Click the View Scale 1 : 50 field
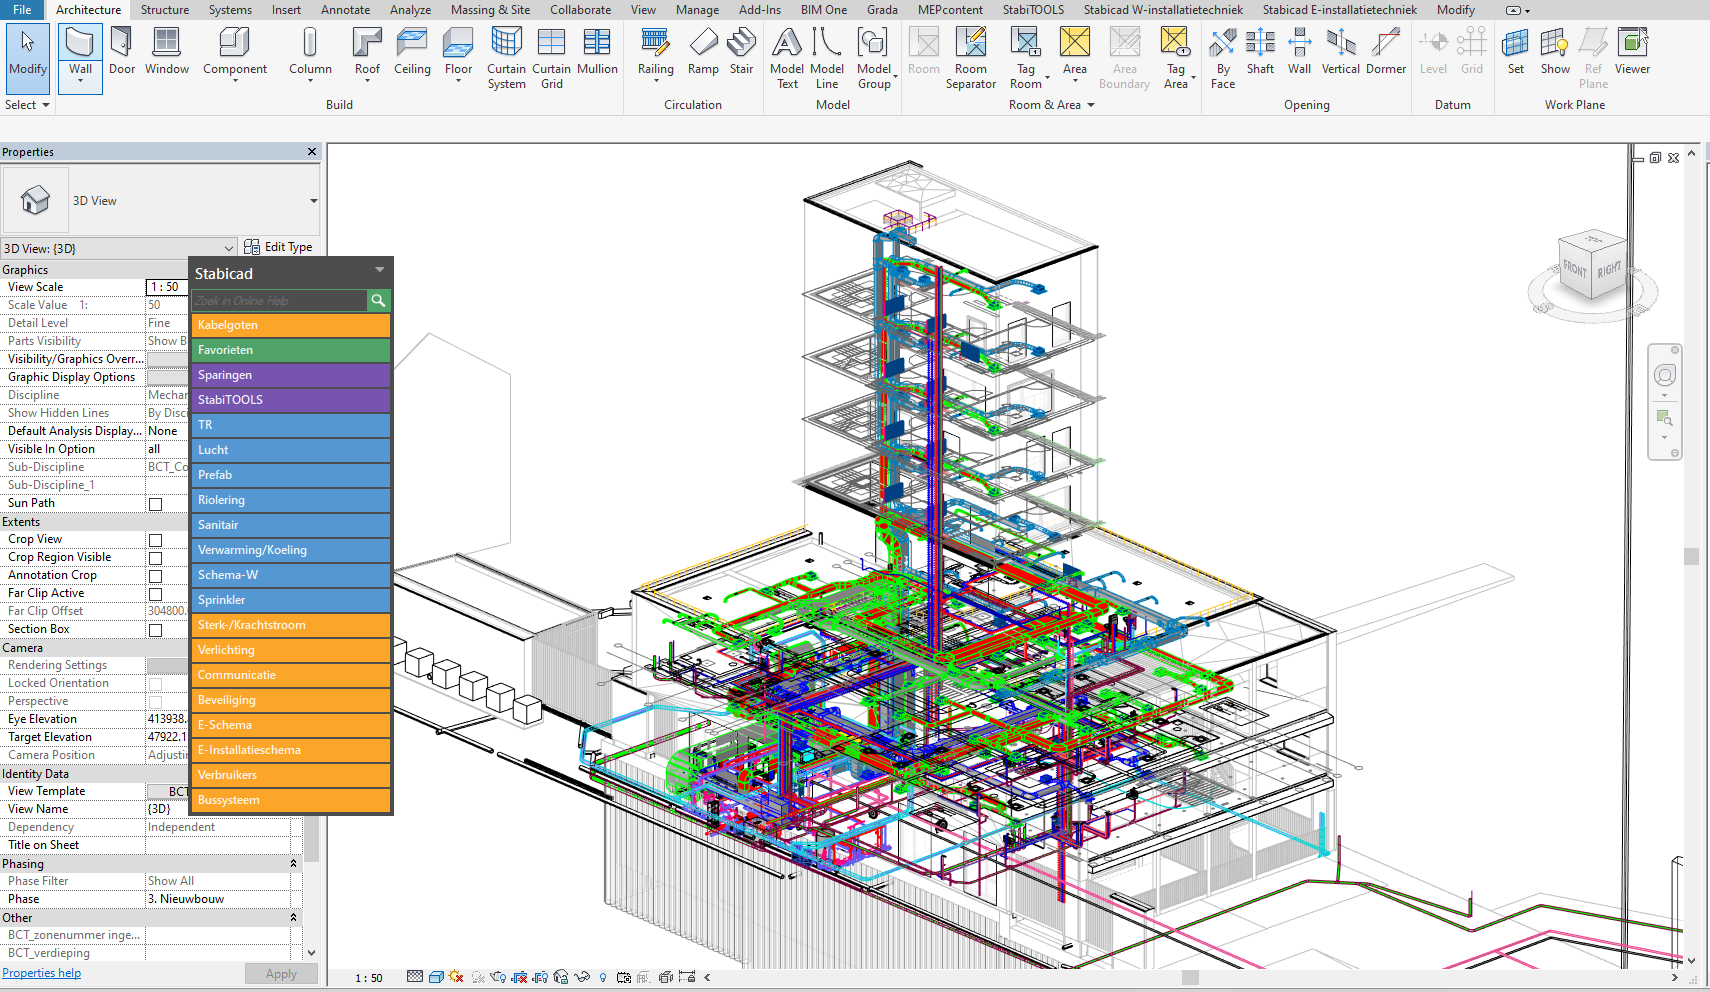This screenshot has width=1710, height=992. (166, 287)
